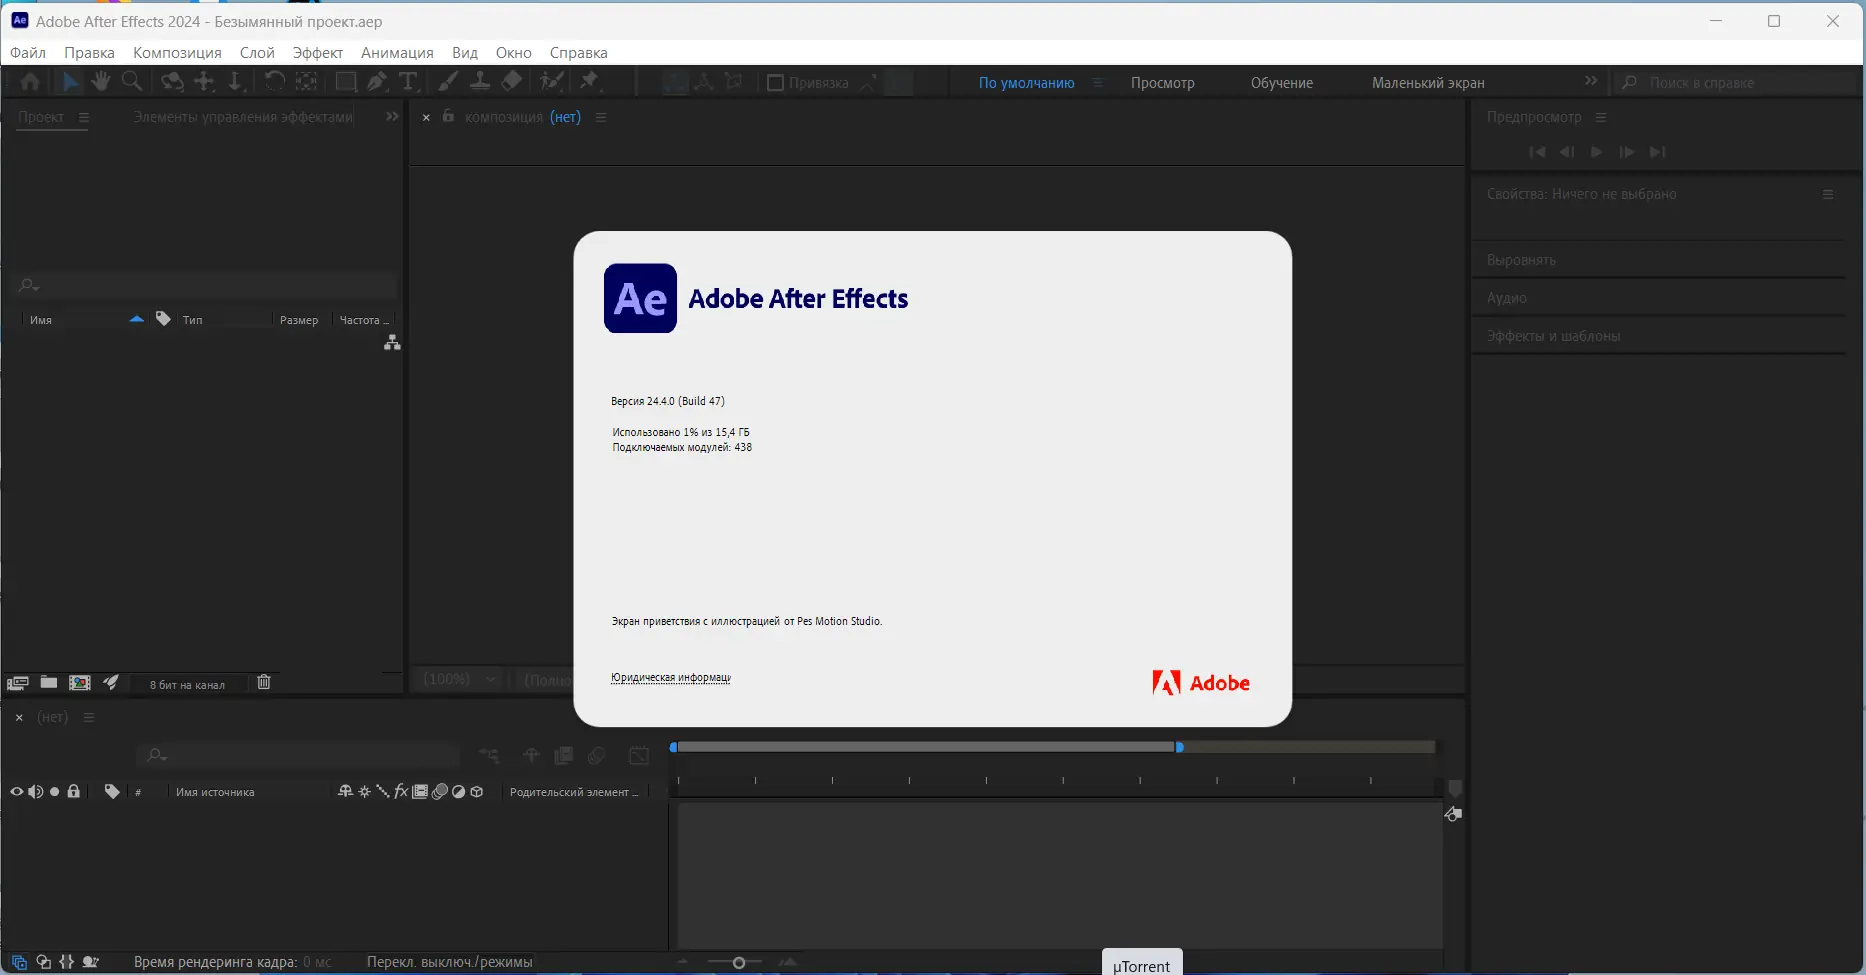Switch to Просмотр workspace
Image resolution: width=1866 pixels, height=975 pixels.
1163,83
